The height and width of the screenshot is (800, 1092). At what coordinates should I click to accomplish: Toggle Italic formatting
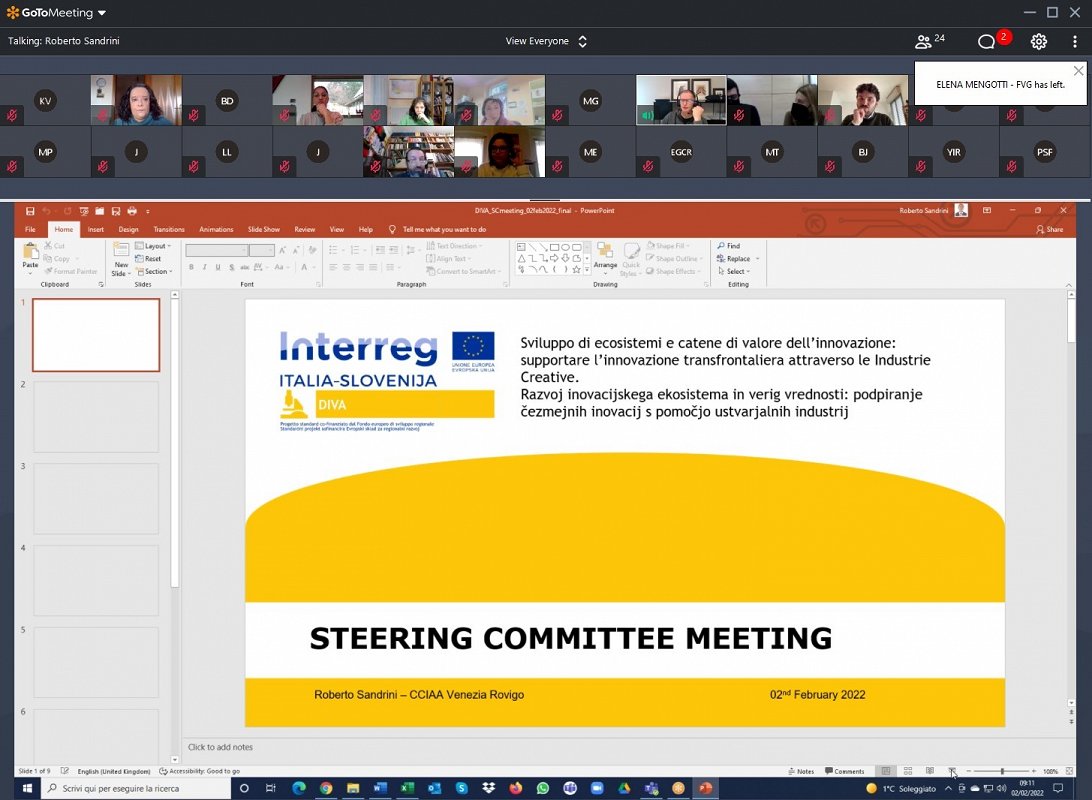tap(205, 267)
